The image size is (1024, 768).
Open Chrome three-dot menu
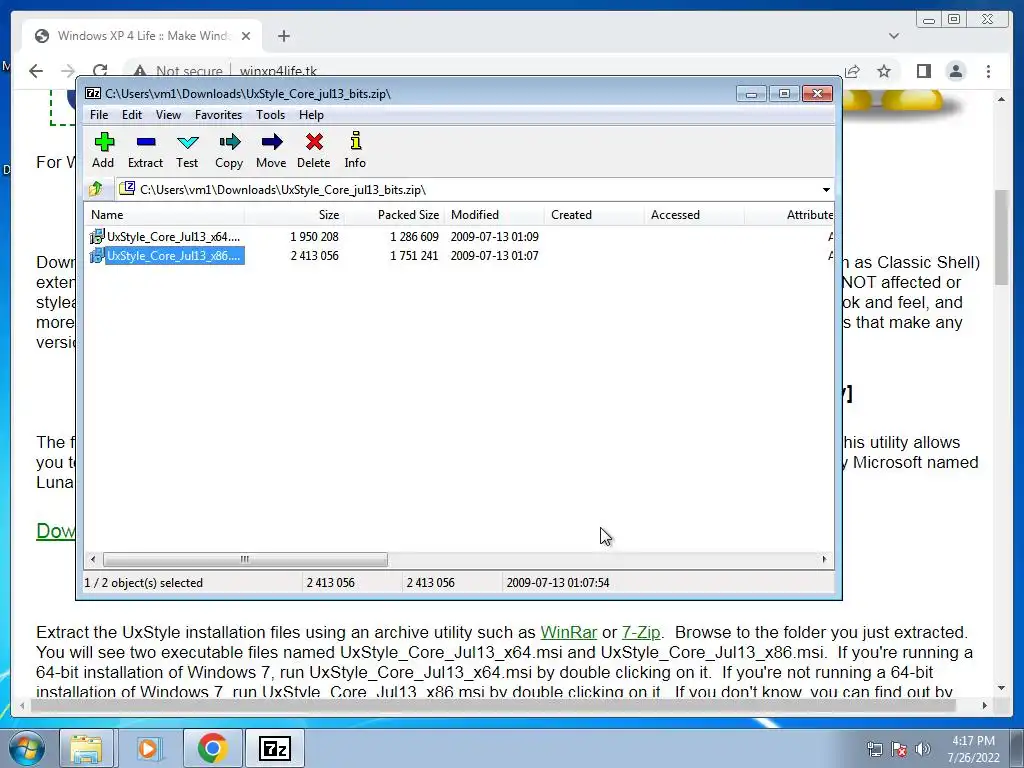click(x=988, y=71)
